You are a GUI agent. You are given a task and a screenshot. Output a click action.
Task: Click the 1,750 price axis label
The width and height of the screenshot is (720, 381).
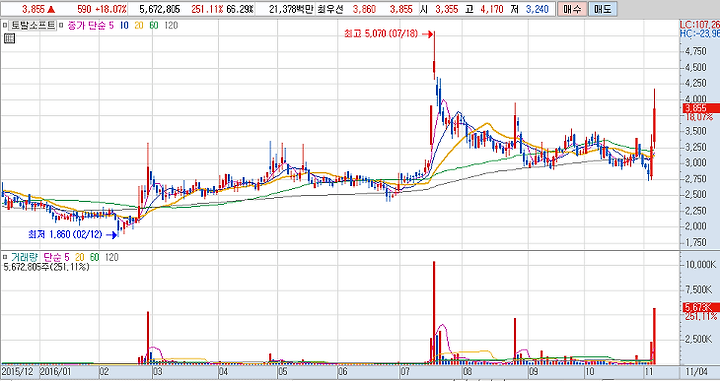pyautogui.click(x=696, y=242)
